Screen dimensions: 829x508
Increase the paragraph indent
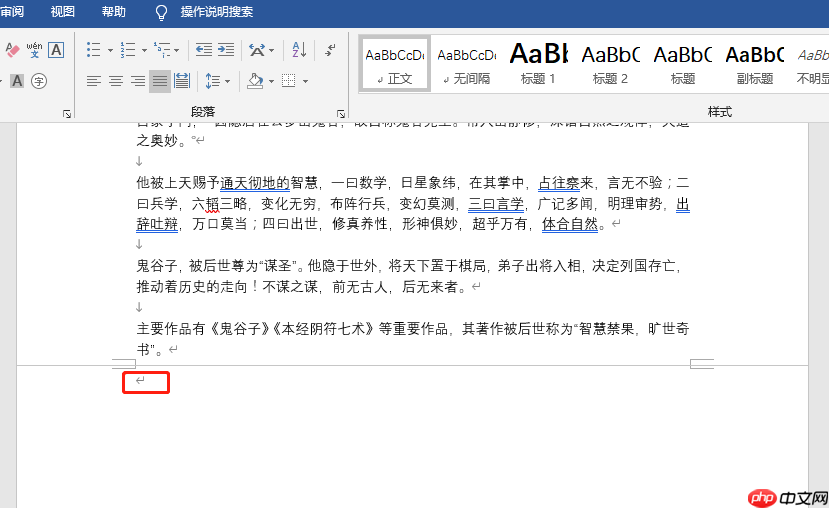coord(226,50)
